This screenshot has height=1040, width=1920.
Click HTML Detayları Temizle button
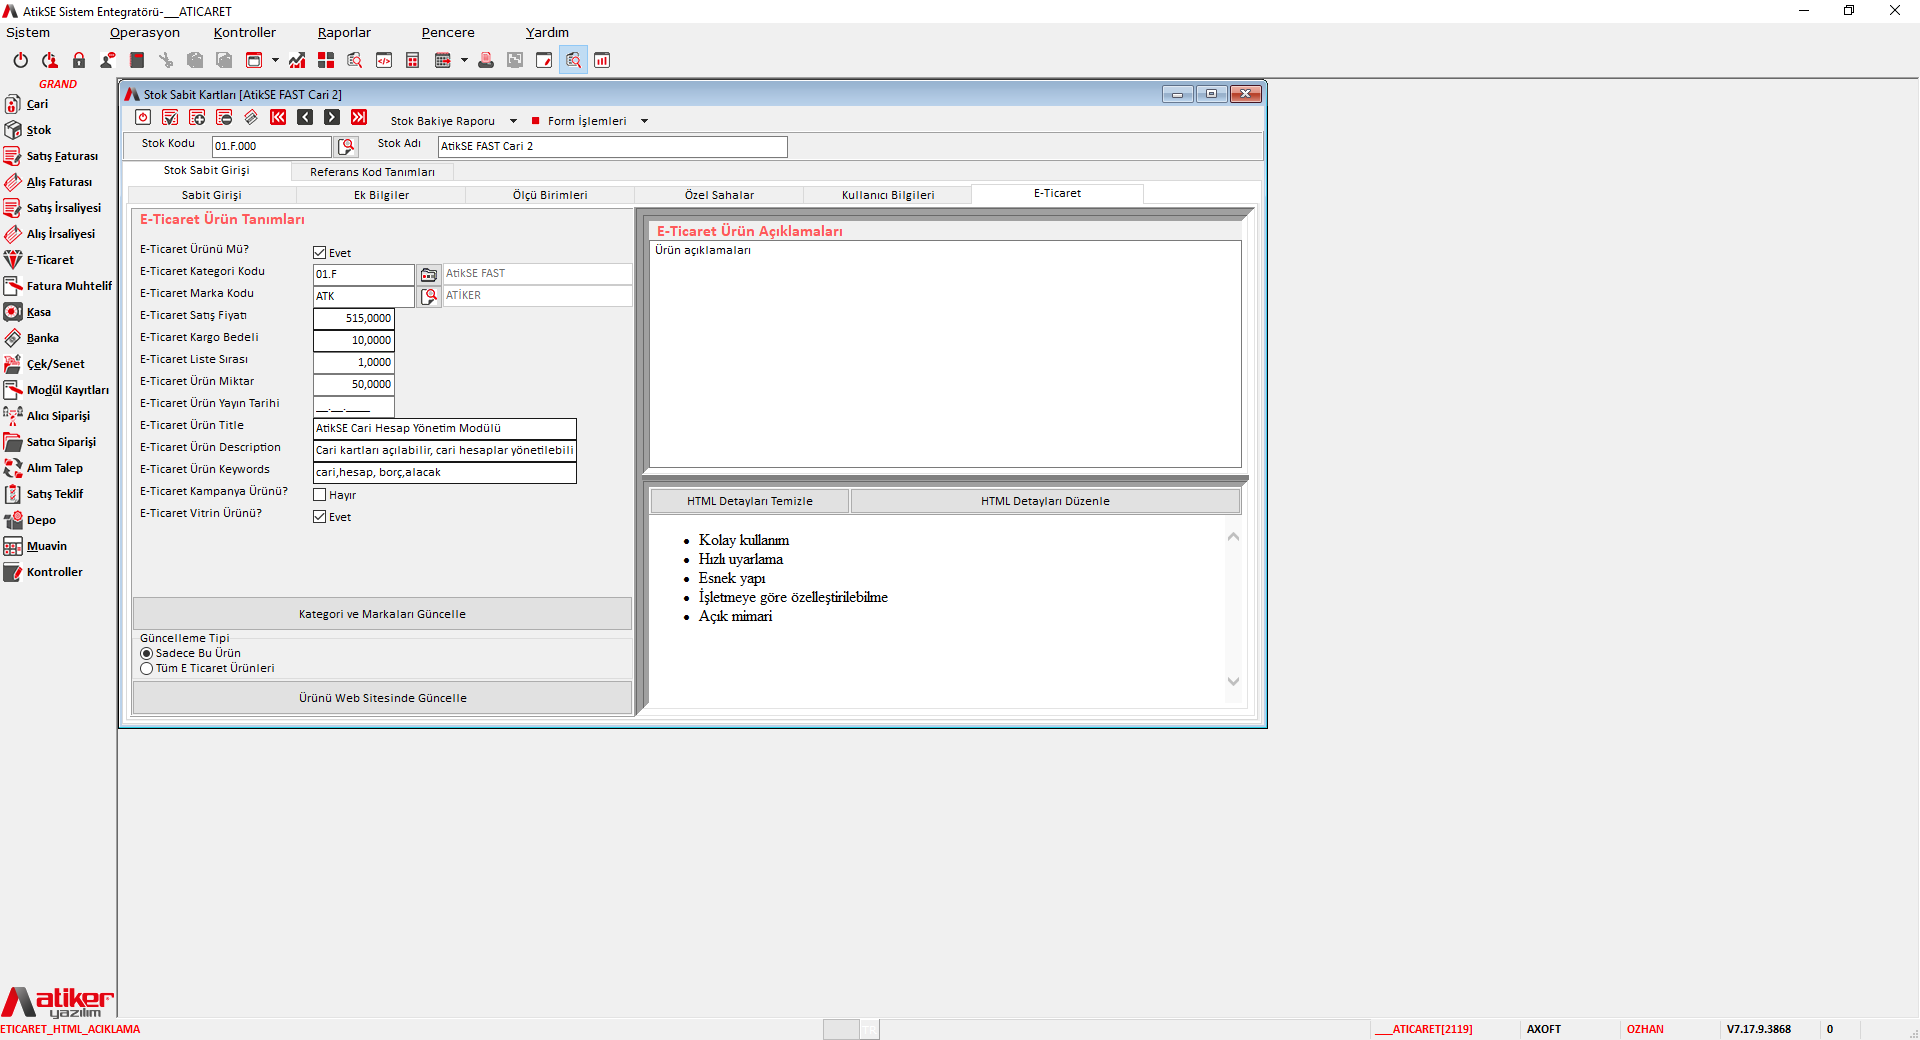click(750, 501)
